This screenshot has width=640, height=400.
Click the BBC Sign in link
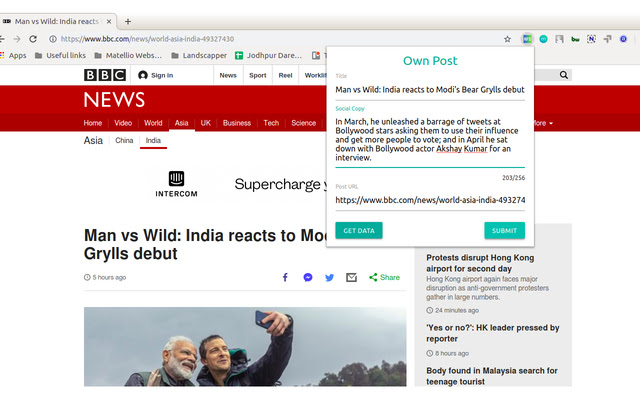156,75
